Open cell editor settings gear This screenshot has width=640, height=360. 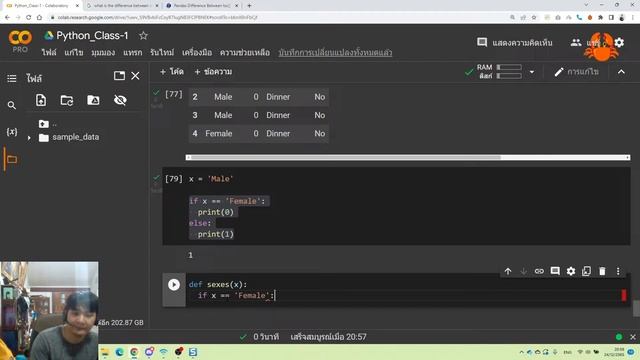pyautogui.click(x=571, y=271)
